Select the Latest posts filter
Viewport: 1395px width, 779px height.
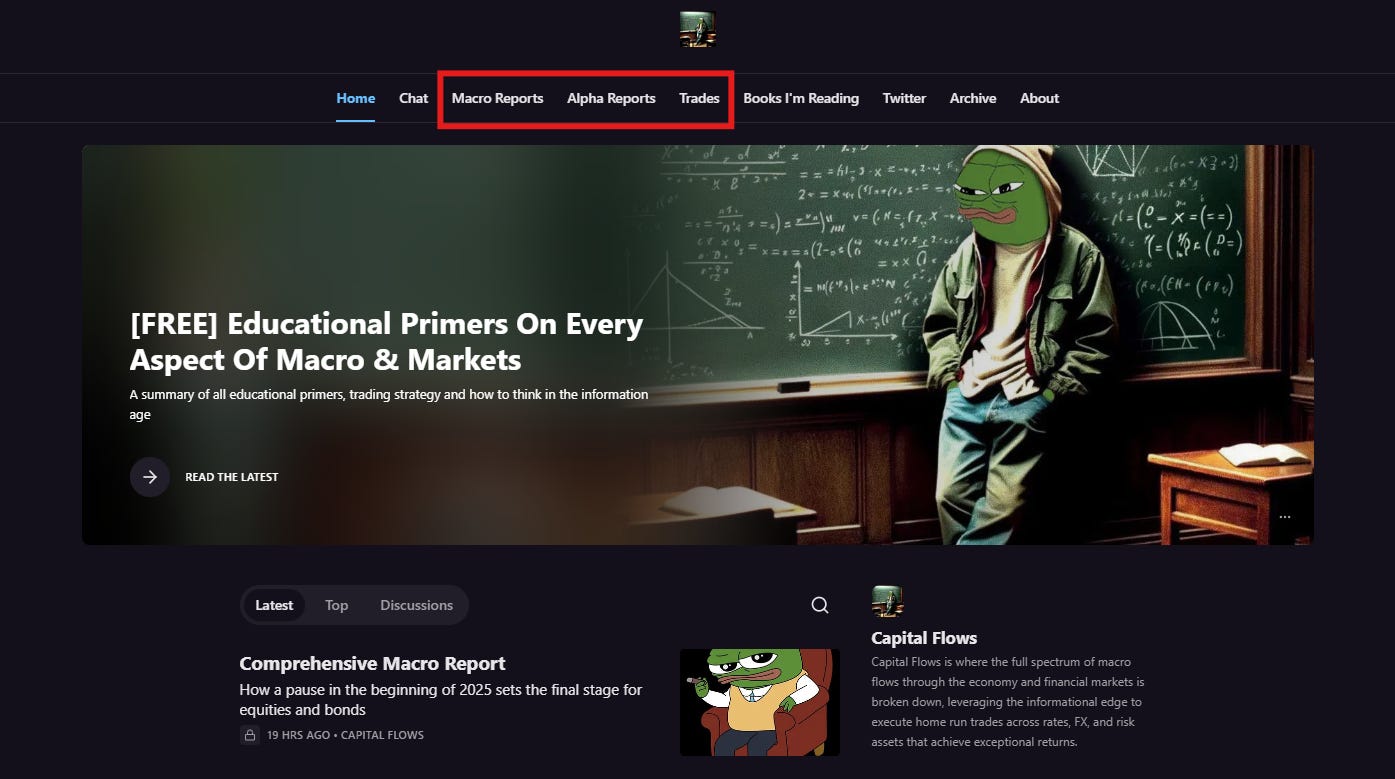(x=274, y=605)
